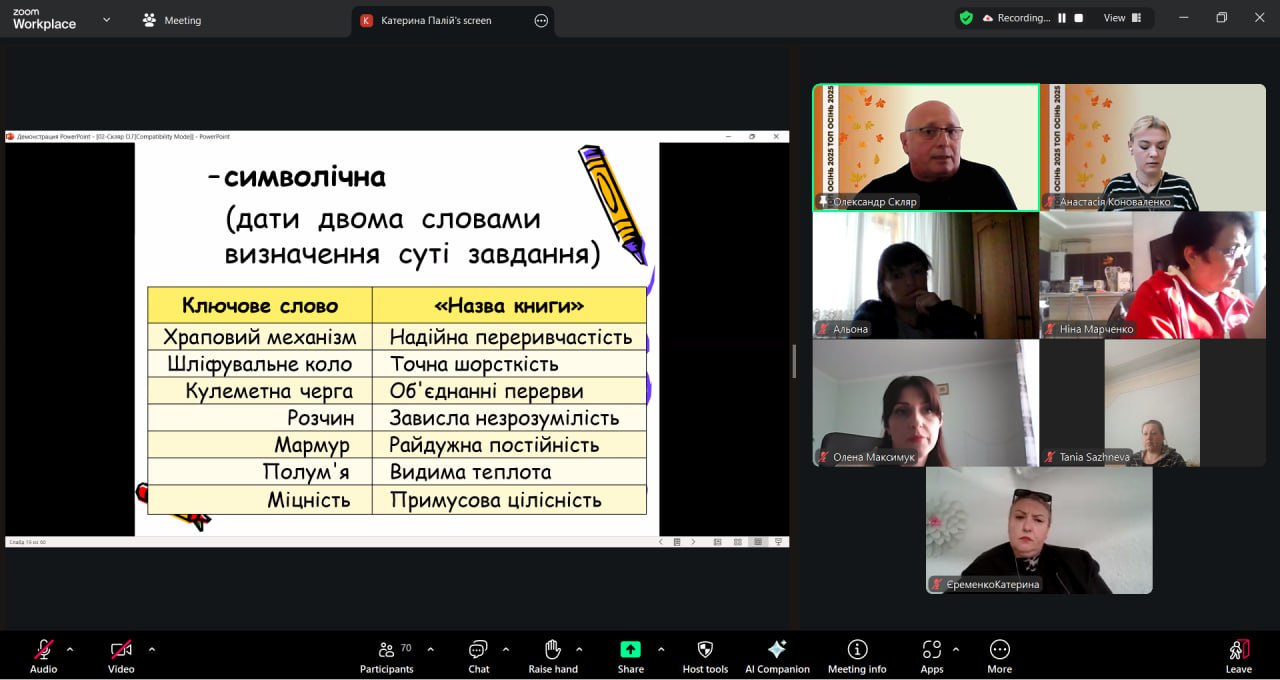
Task: Click muted mic icon beside Олена Максимук
Action: 823,457
